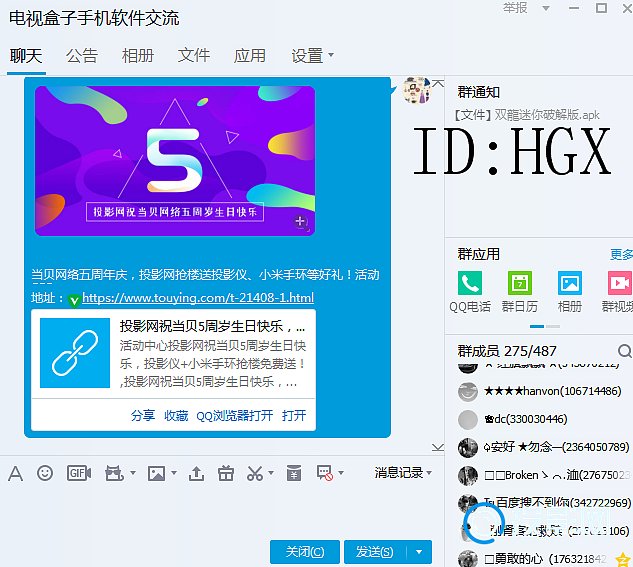Viewport: 633px width, 567px height.
Task: Click the green V verified link badge
Action: (74, 301)
